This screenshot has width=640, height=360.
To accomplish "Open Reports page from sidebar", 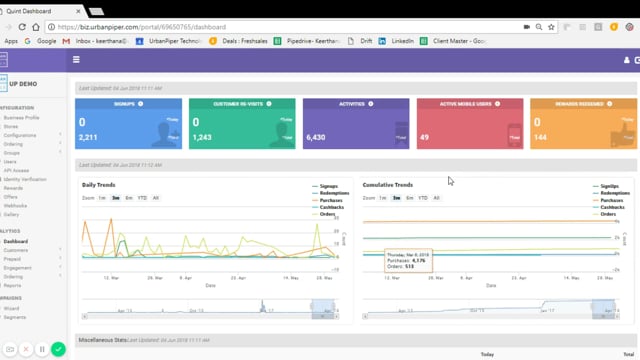I will [12, 285].
